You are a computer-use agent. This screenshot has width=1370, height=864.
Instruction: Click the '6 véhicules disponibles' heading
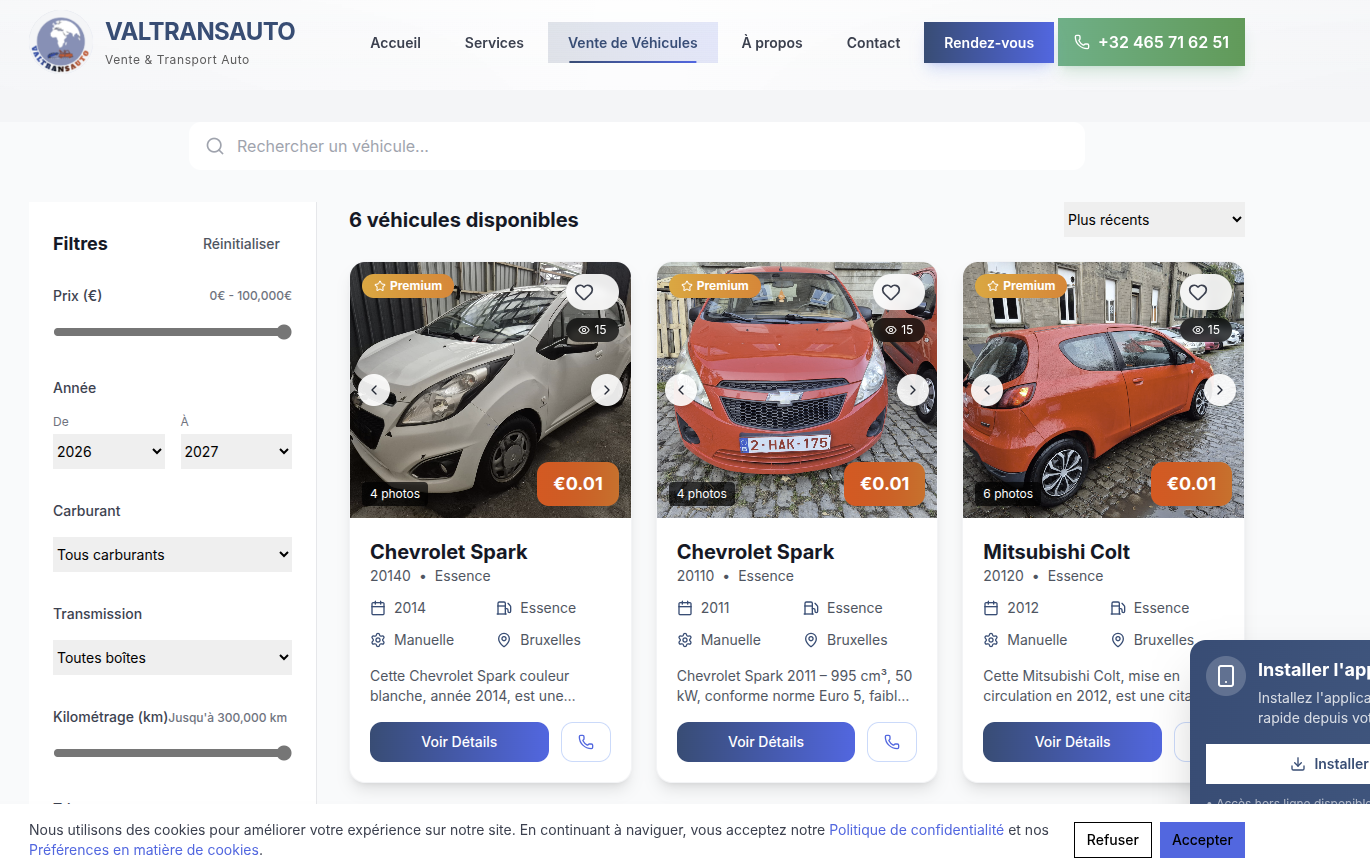click(x=464, y=220)
